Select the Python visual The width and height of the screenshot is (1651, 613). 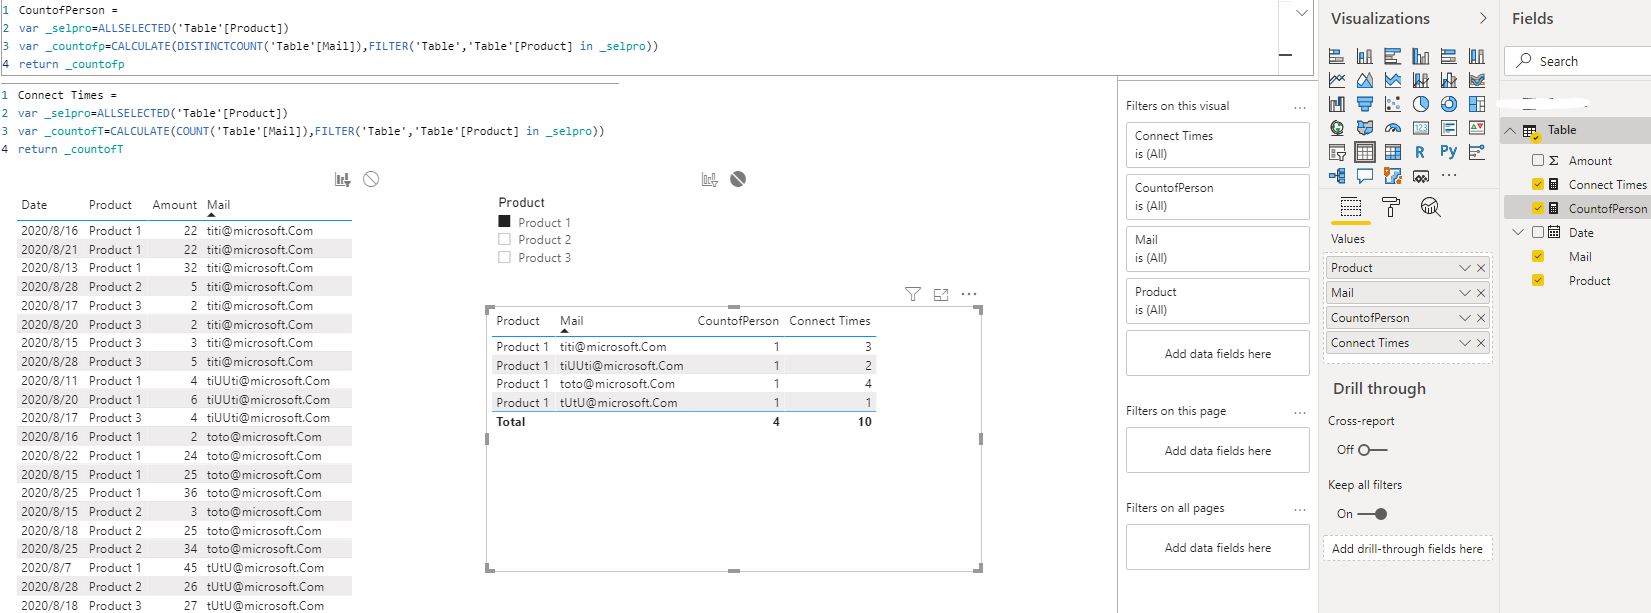(x=1448, y=152)
